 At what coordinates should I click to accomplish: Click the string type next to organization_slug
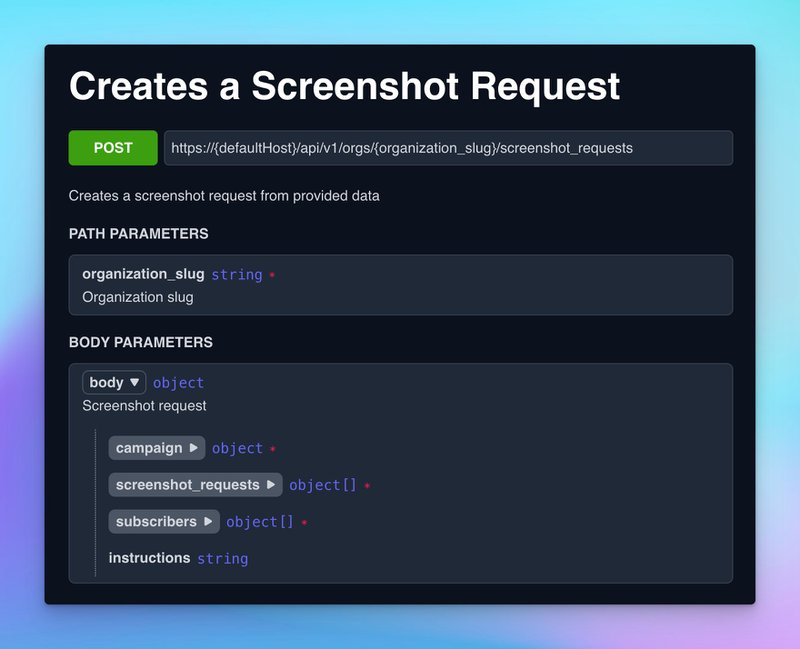[x=236, y=274]
